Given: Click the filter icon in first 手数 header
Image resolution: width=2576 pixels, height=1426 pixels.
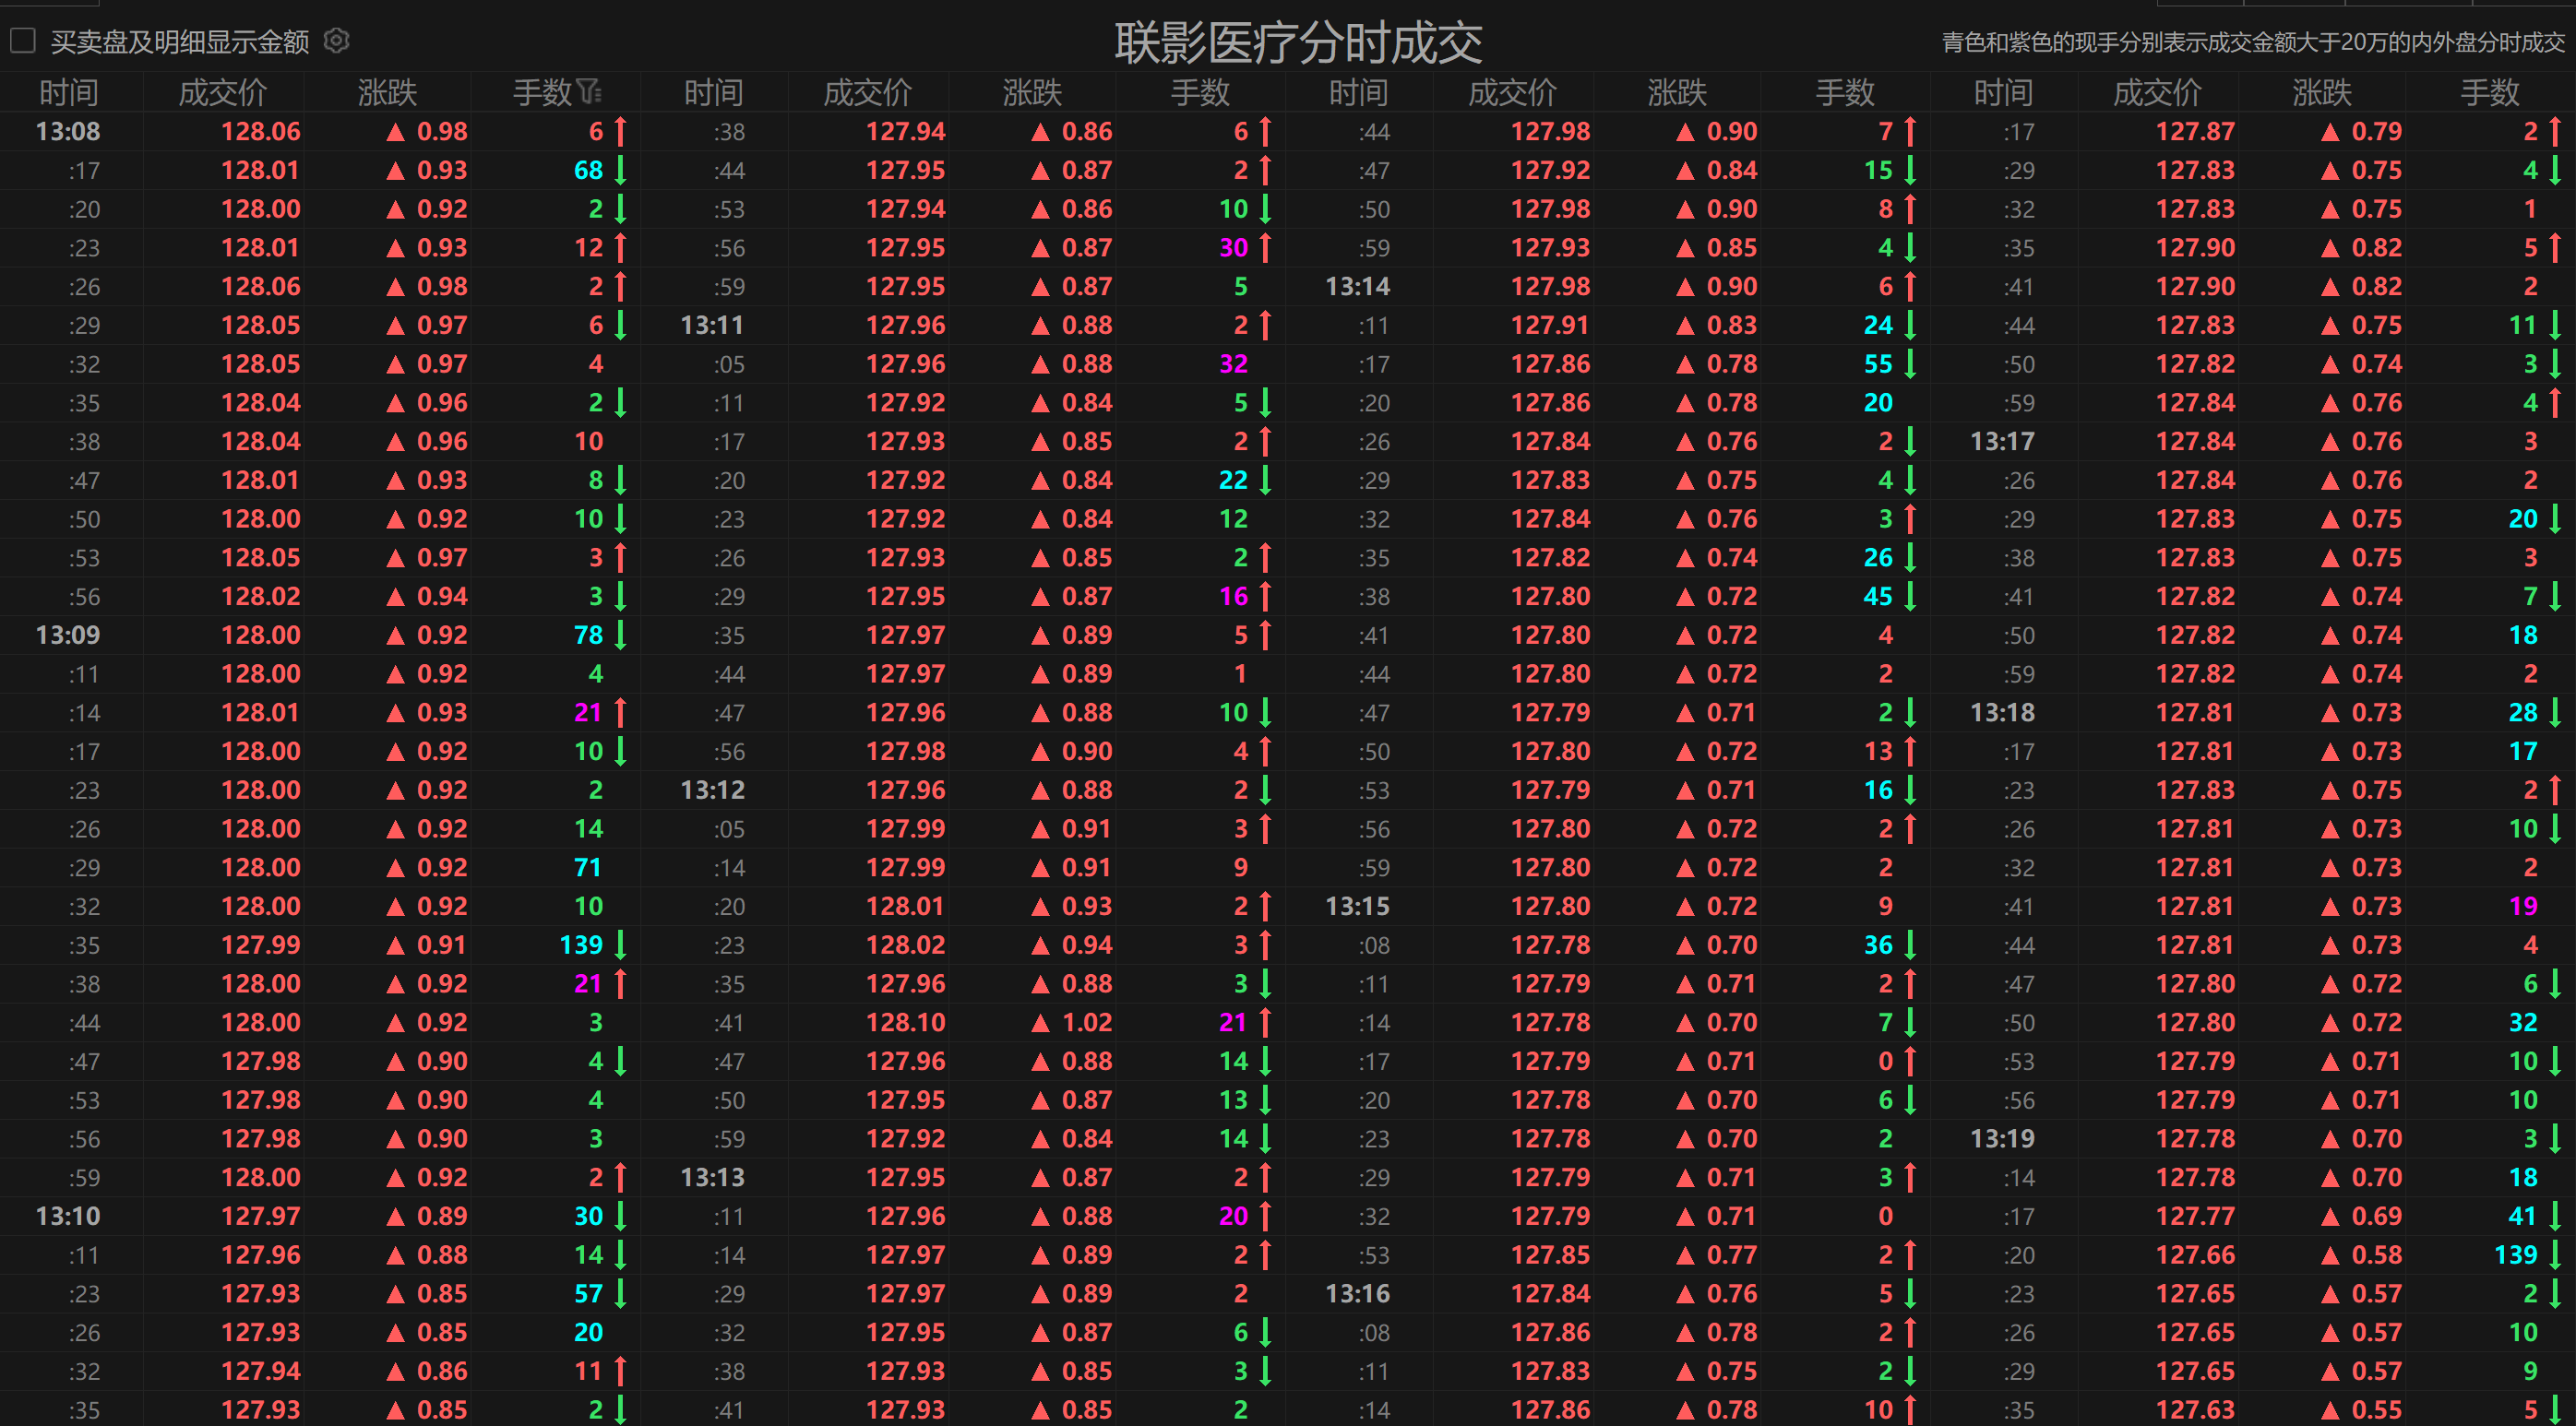Looking at the screenshot, I should (x=589, y=92).
